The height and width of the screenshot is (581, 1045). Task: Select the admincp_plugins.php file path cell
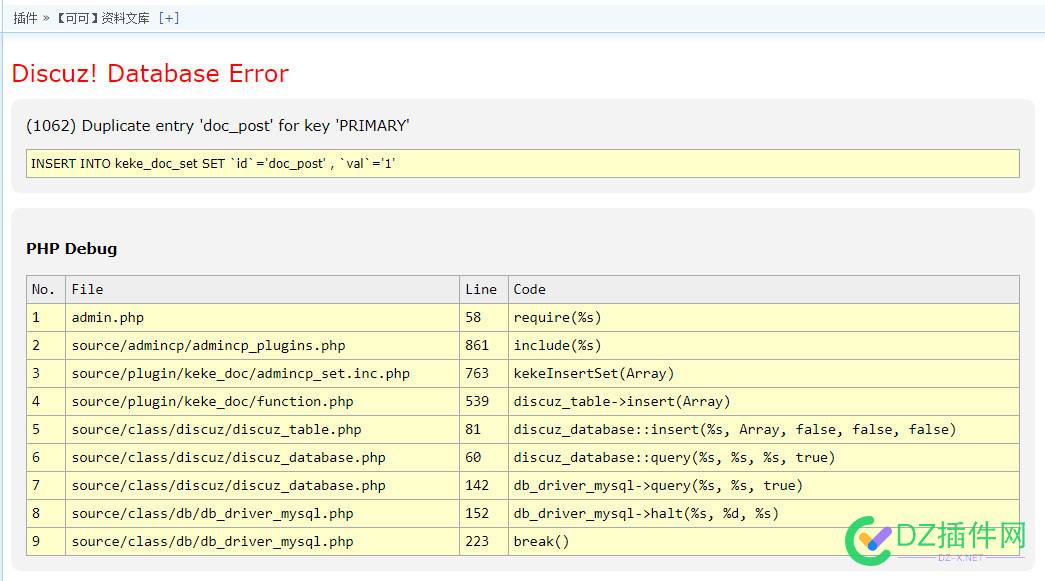click(x=208, y=346)
